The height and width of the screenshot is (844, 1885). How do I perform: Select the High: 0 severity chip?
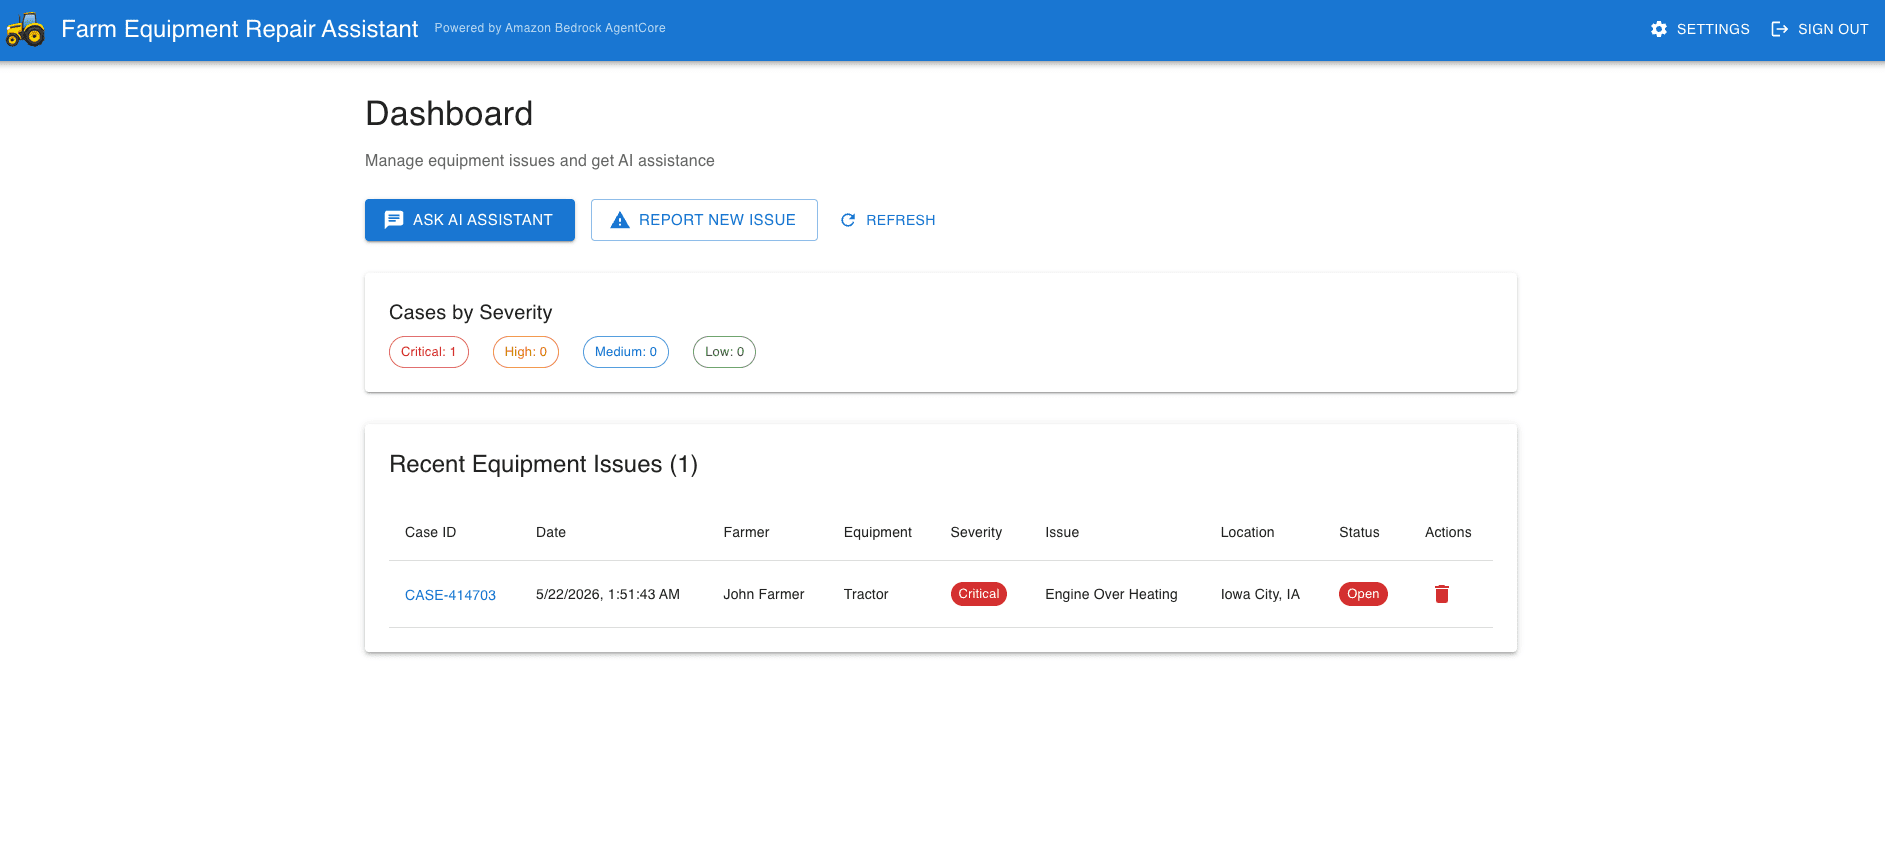click(x=526, y=352)
